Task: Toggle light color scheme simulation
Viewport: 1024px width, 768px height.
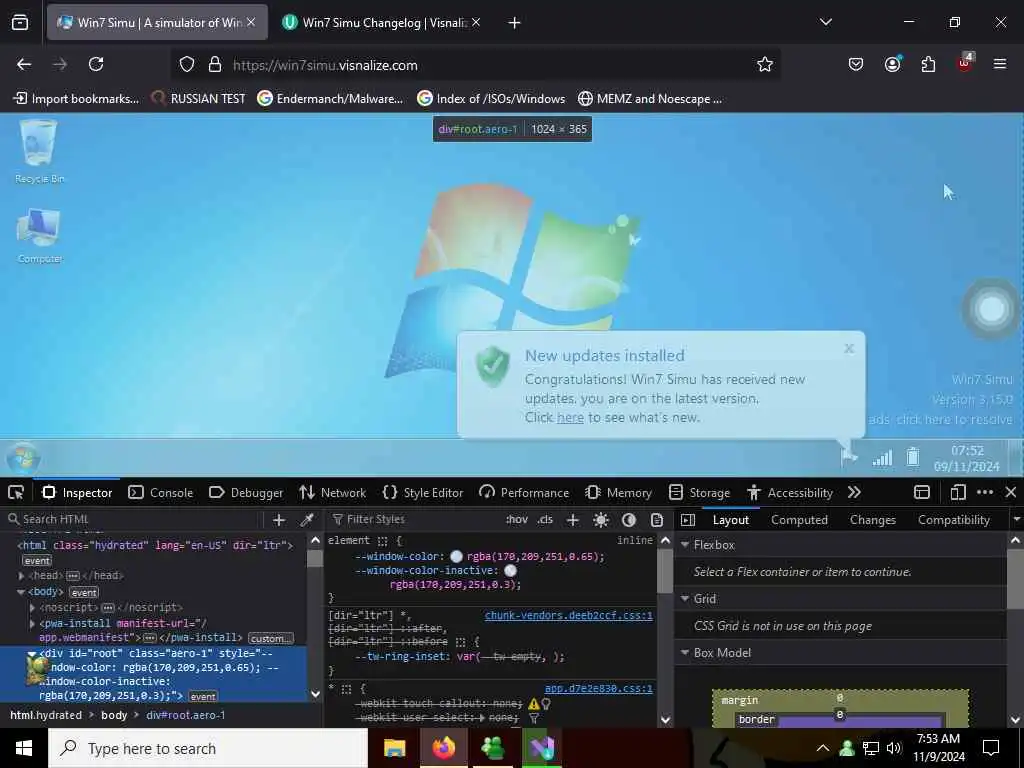Action: pos(601,520)
